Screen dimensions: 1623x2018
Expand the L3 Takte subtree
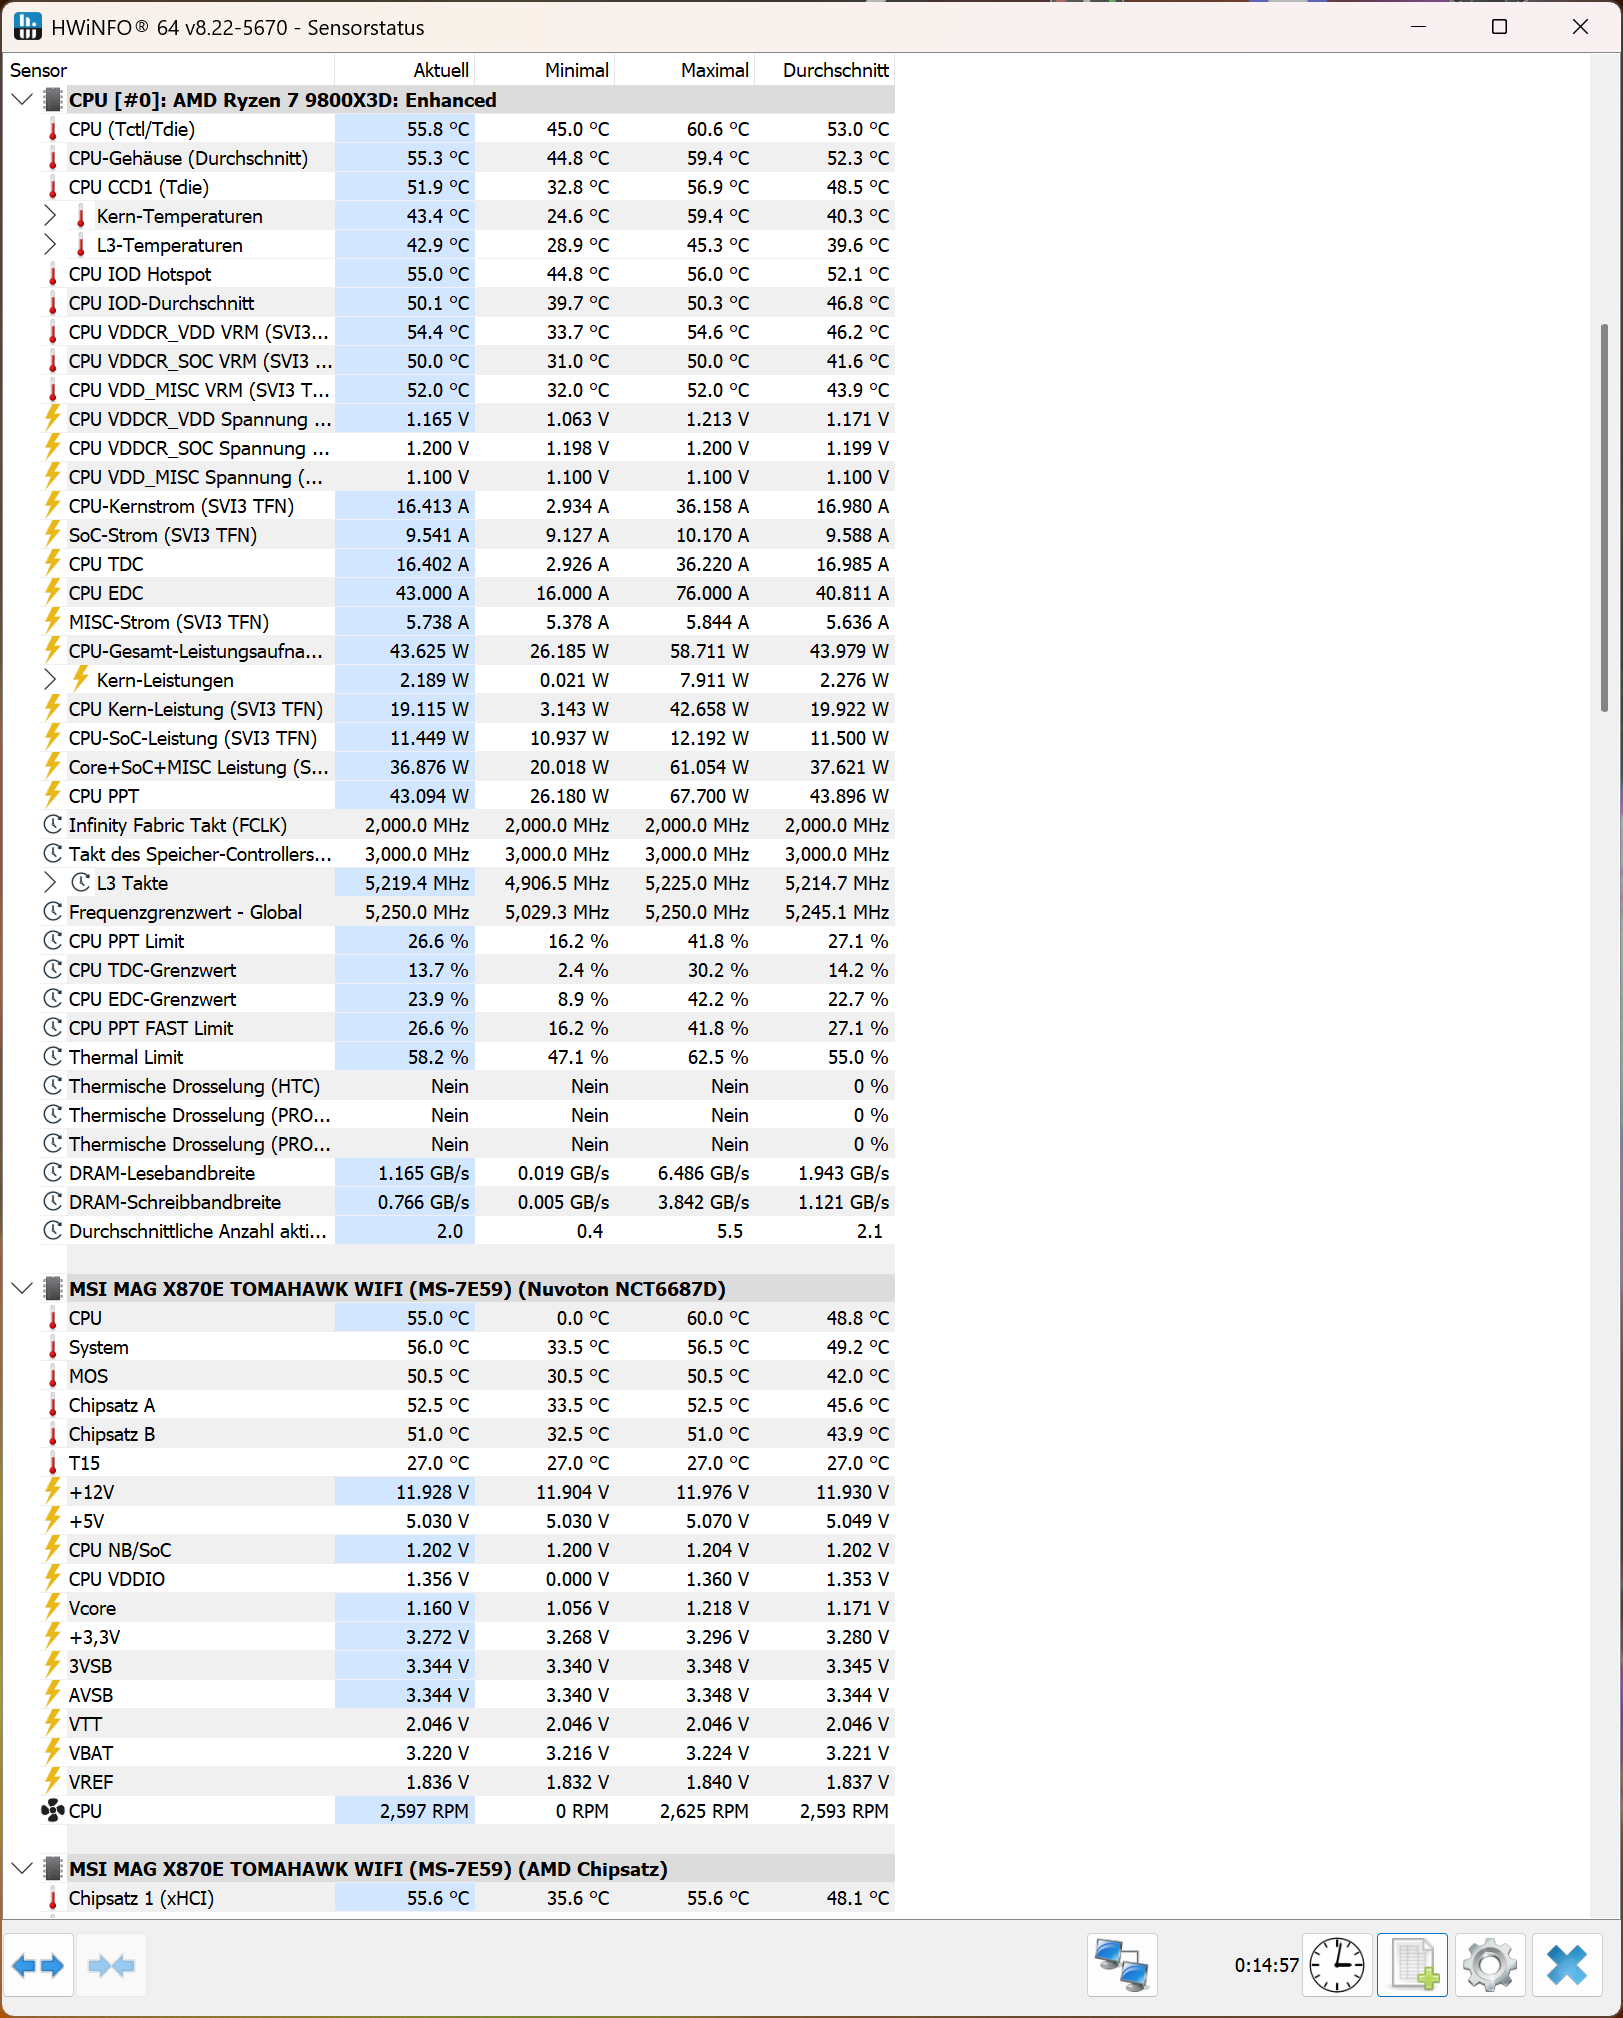[50, 883]
